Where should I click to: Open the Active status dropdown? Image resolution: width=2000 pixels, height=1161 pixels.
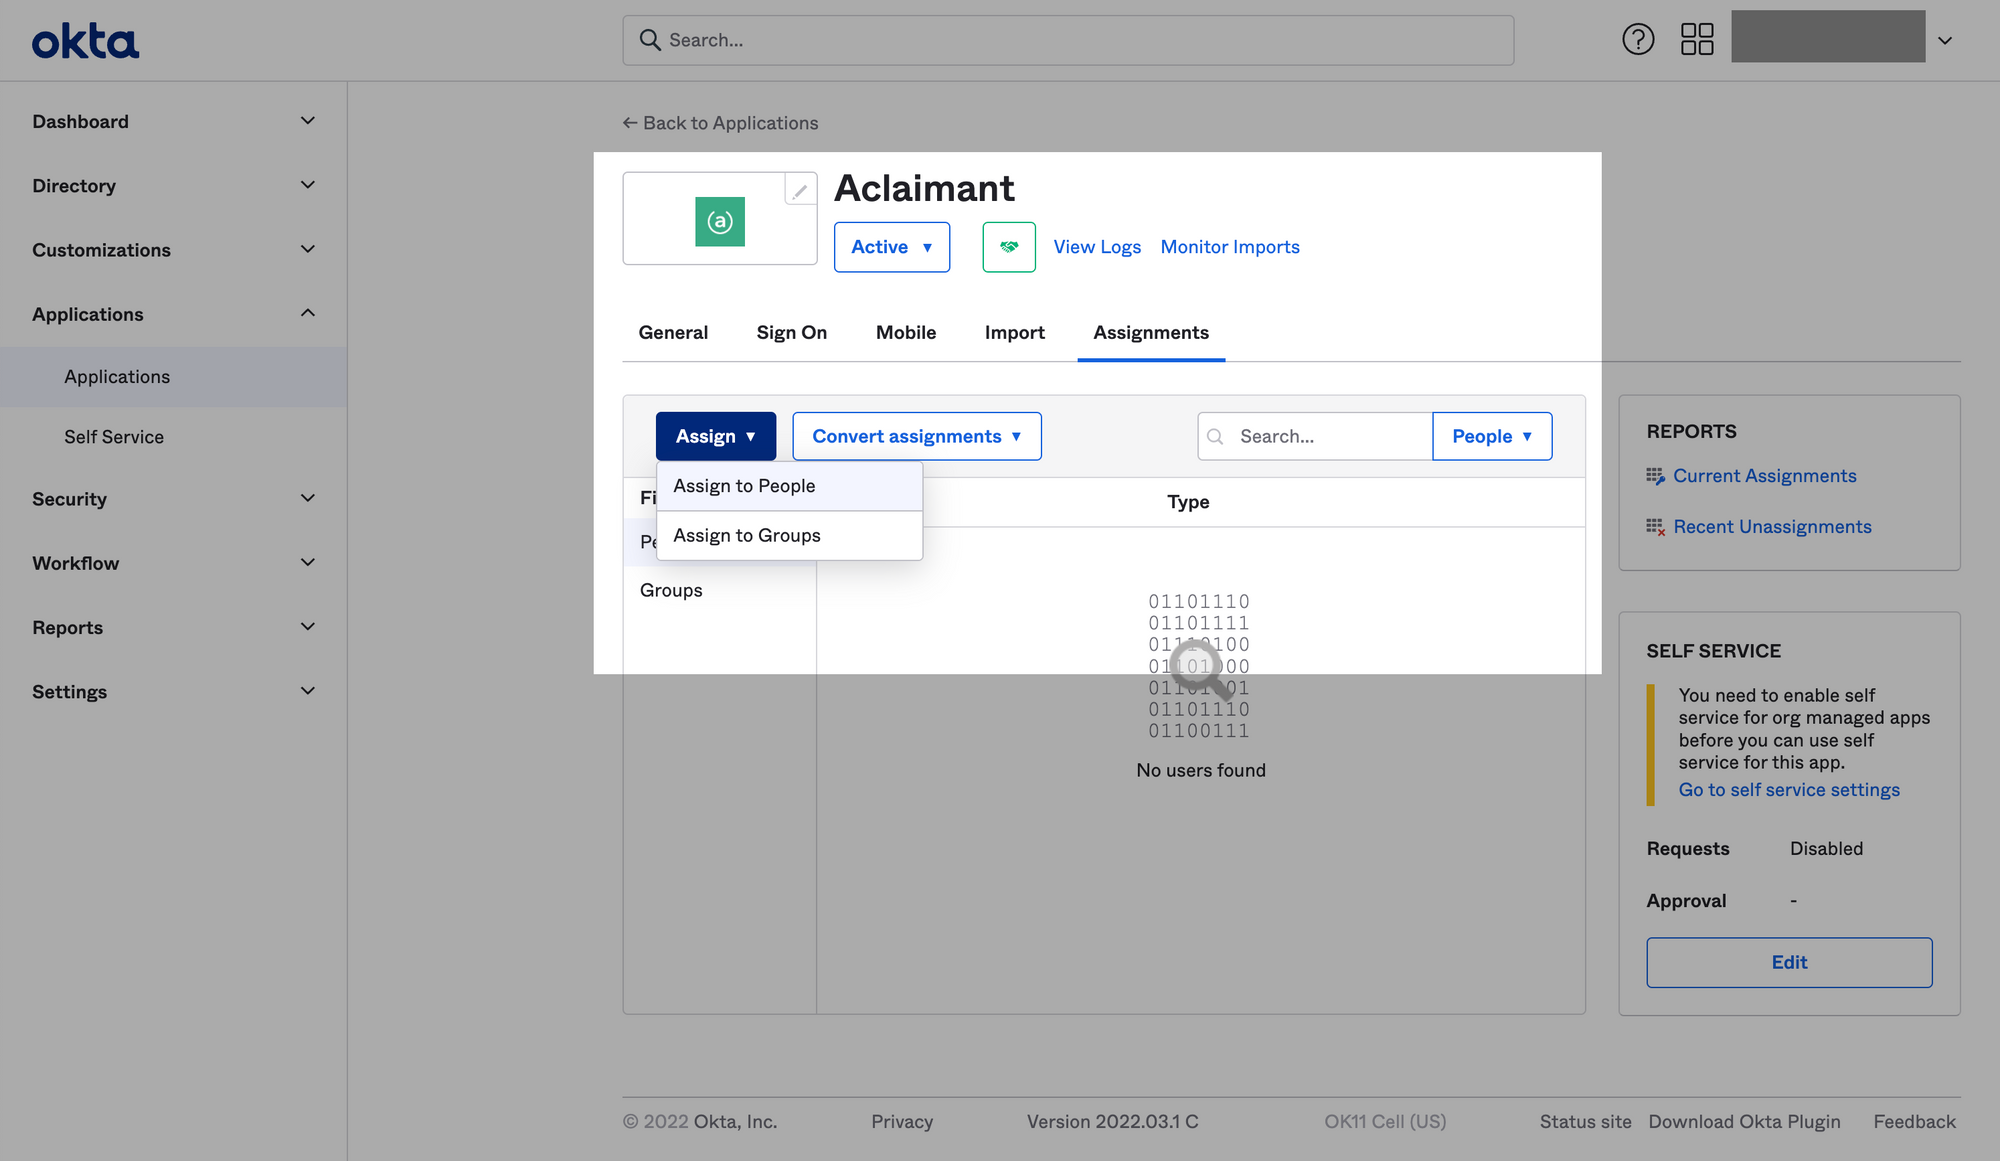(892, 247)
